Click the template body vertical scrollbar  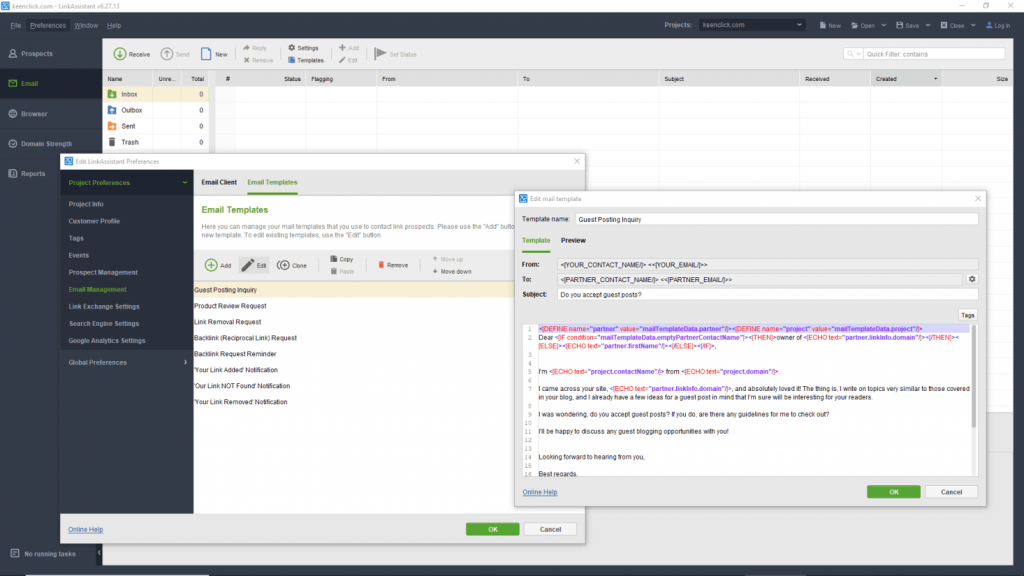(974, 379)
